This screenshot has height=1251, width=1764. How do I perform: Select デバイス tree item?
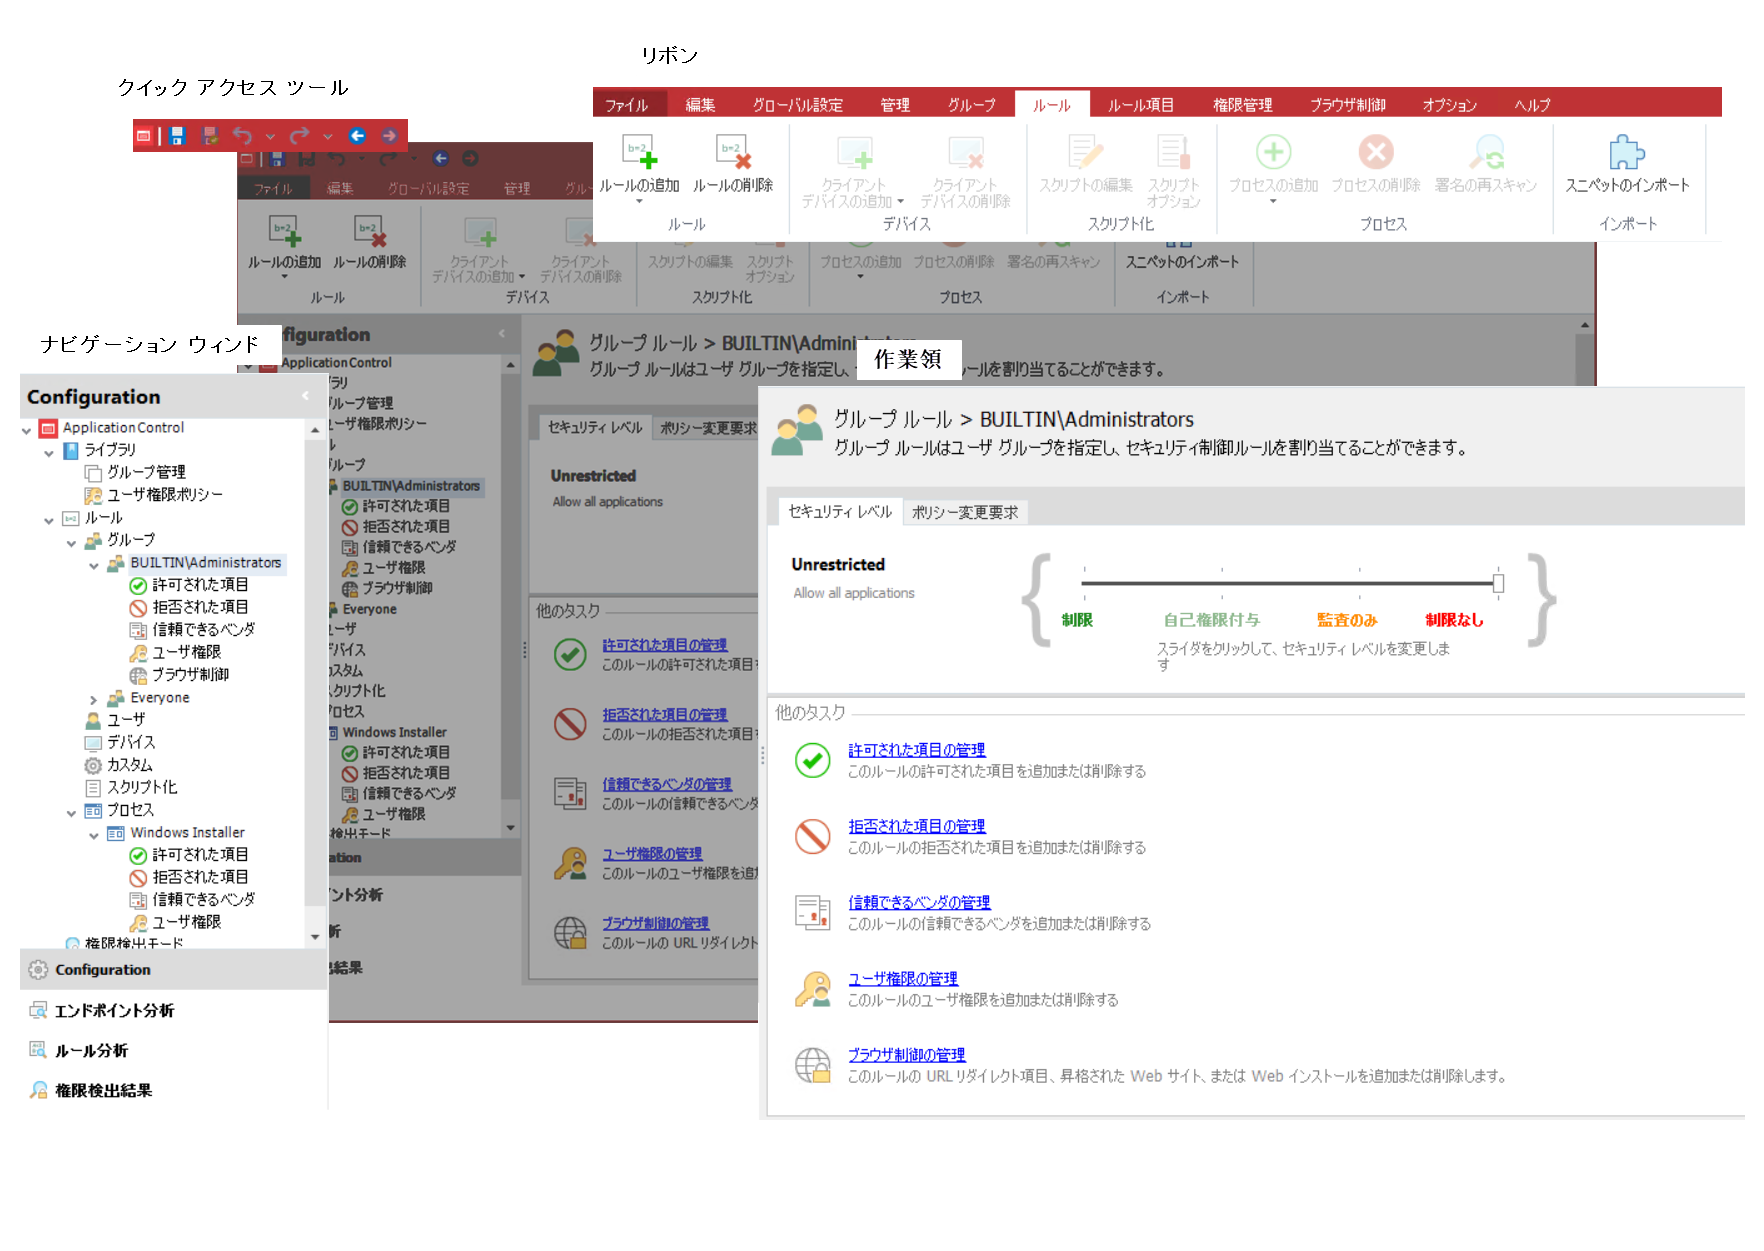[131, 742]
